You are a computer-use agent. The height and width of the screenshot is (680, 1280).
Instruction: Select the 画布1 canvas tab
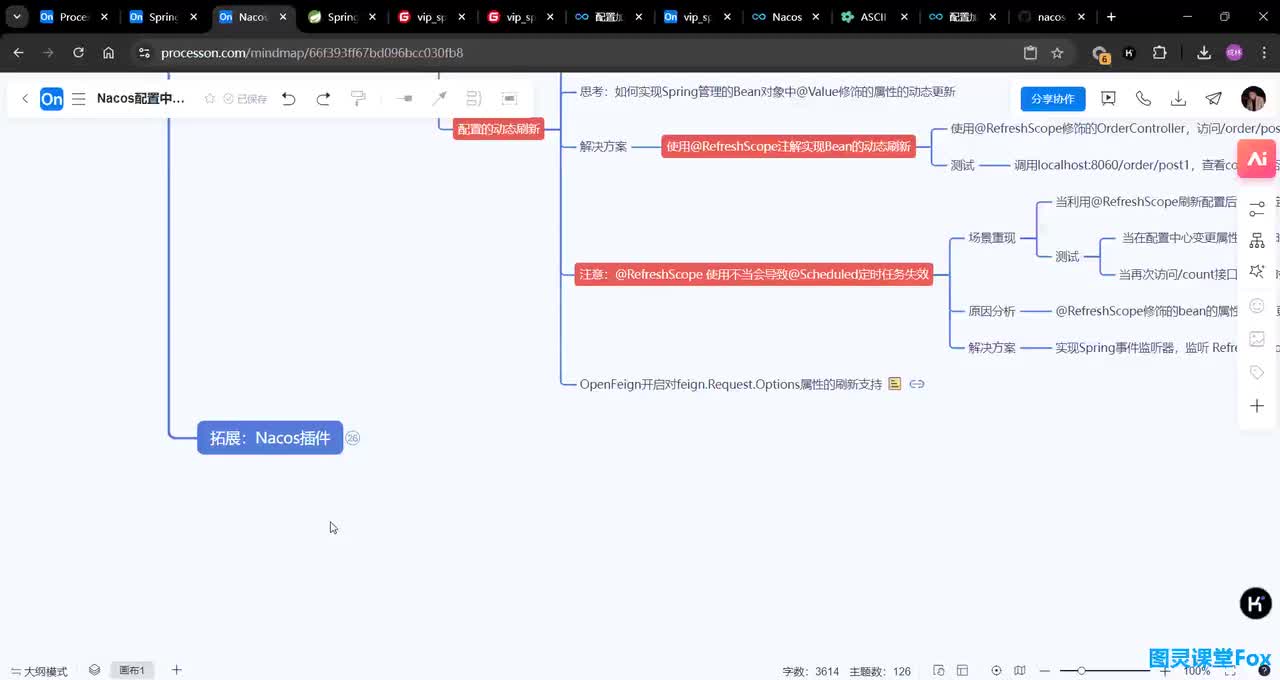132,671
